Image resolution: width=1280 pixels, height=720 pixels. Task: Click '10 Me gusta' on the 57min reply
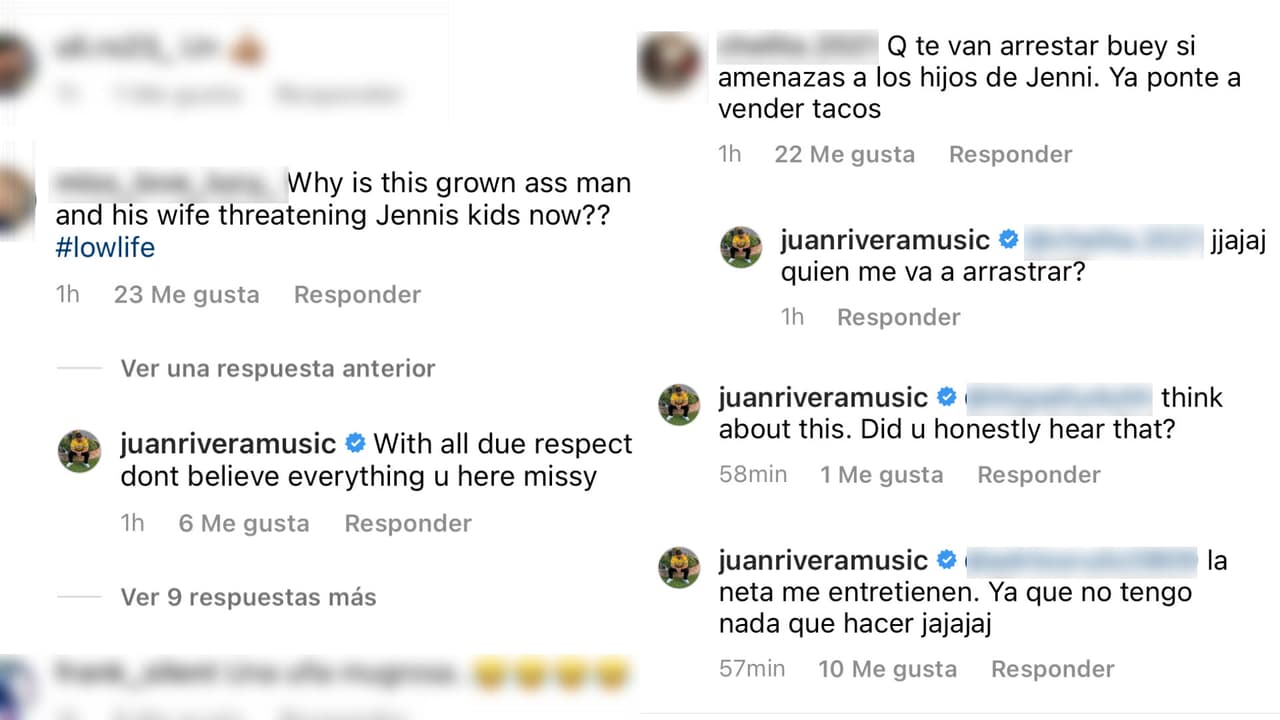click(887, 668)
